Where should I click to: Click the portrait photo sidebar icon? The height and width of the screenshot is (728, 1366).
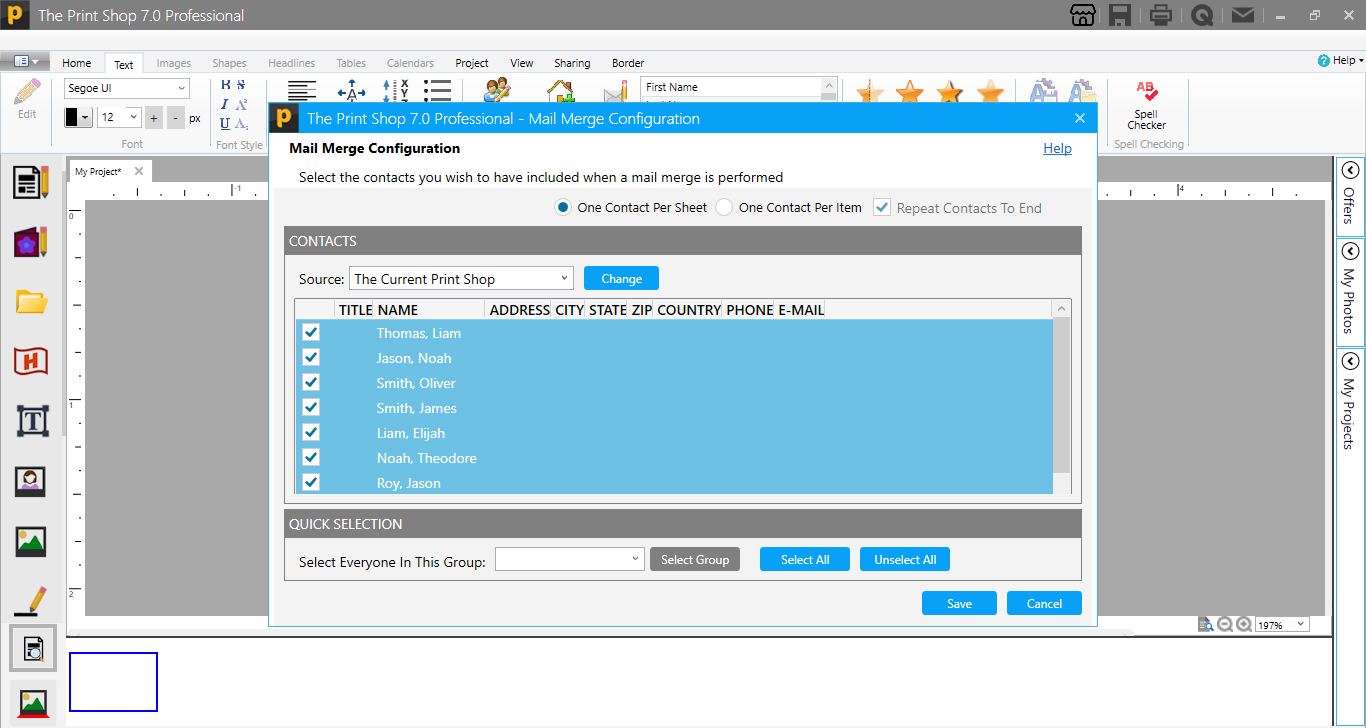pyautogui.click(x=31, y=482)
